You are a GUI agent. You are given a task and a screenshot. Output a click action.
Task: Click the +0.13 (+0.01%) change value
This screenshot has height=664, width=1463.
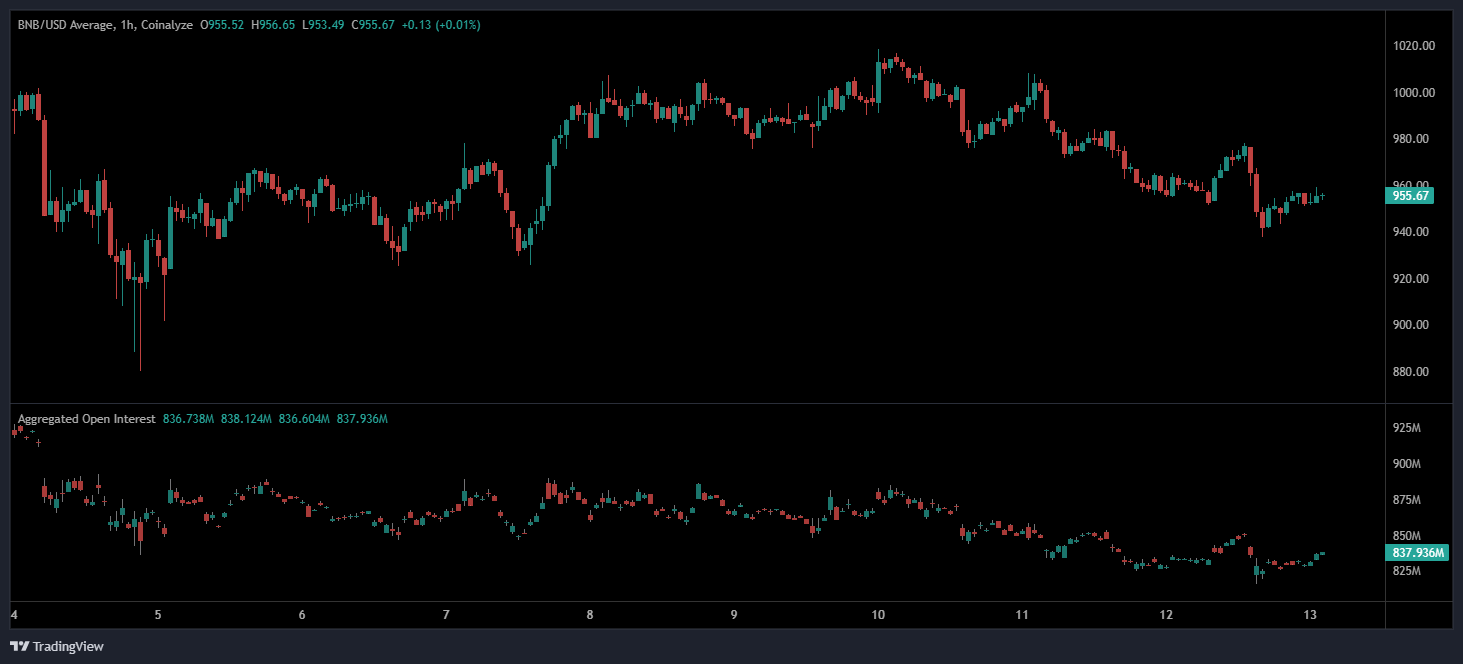point(440,24)
